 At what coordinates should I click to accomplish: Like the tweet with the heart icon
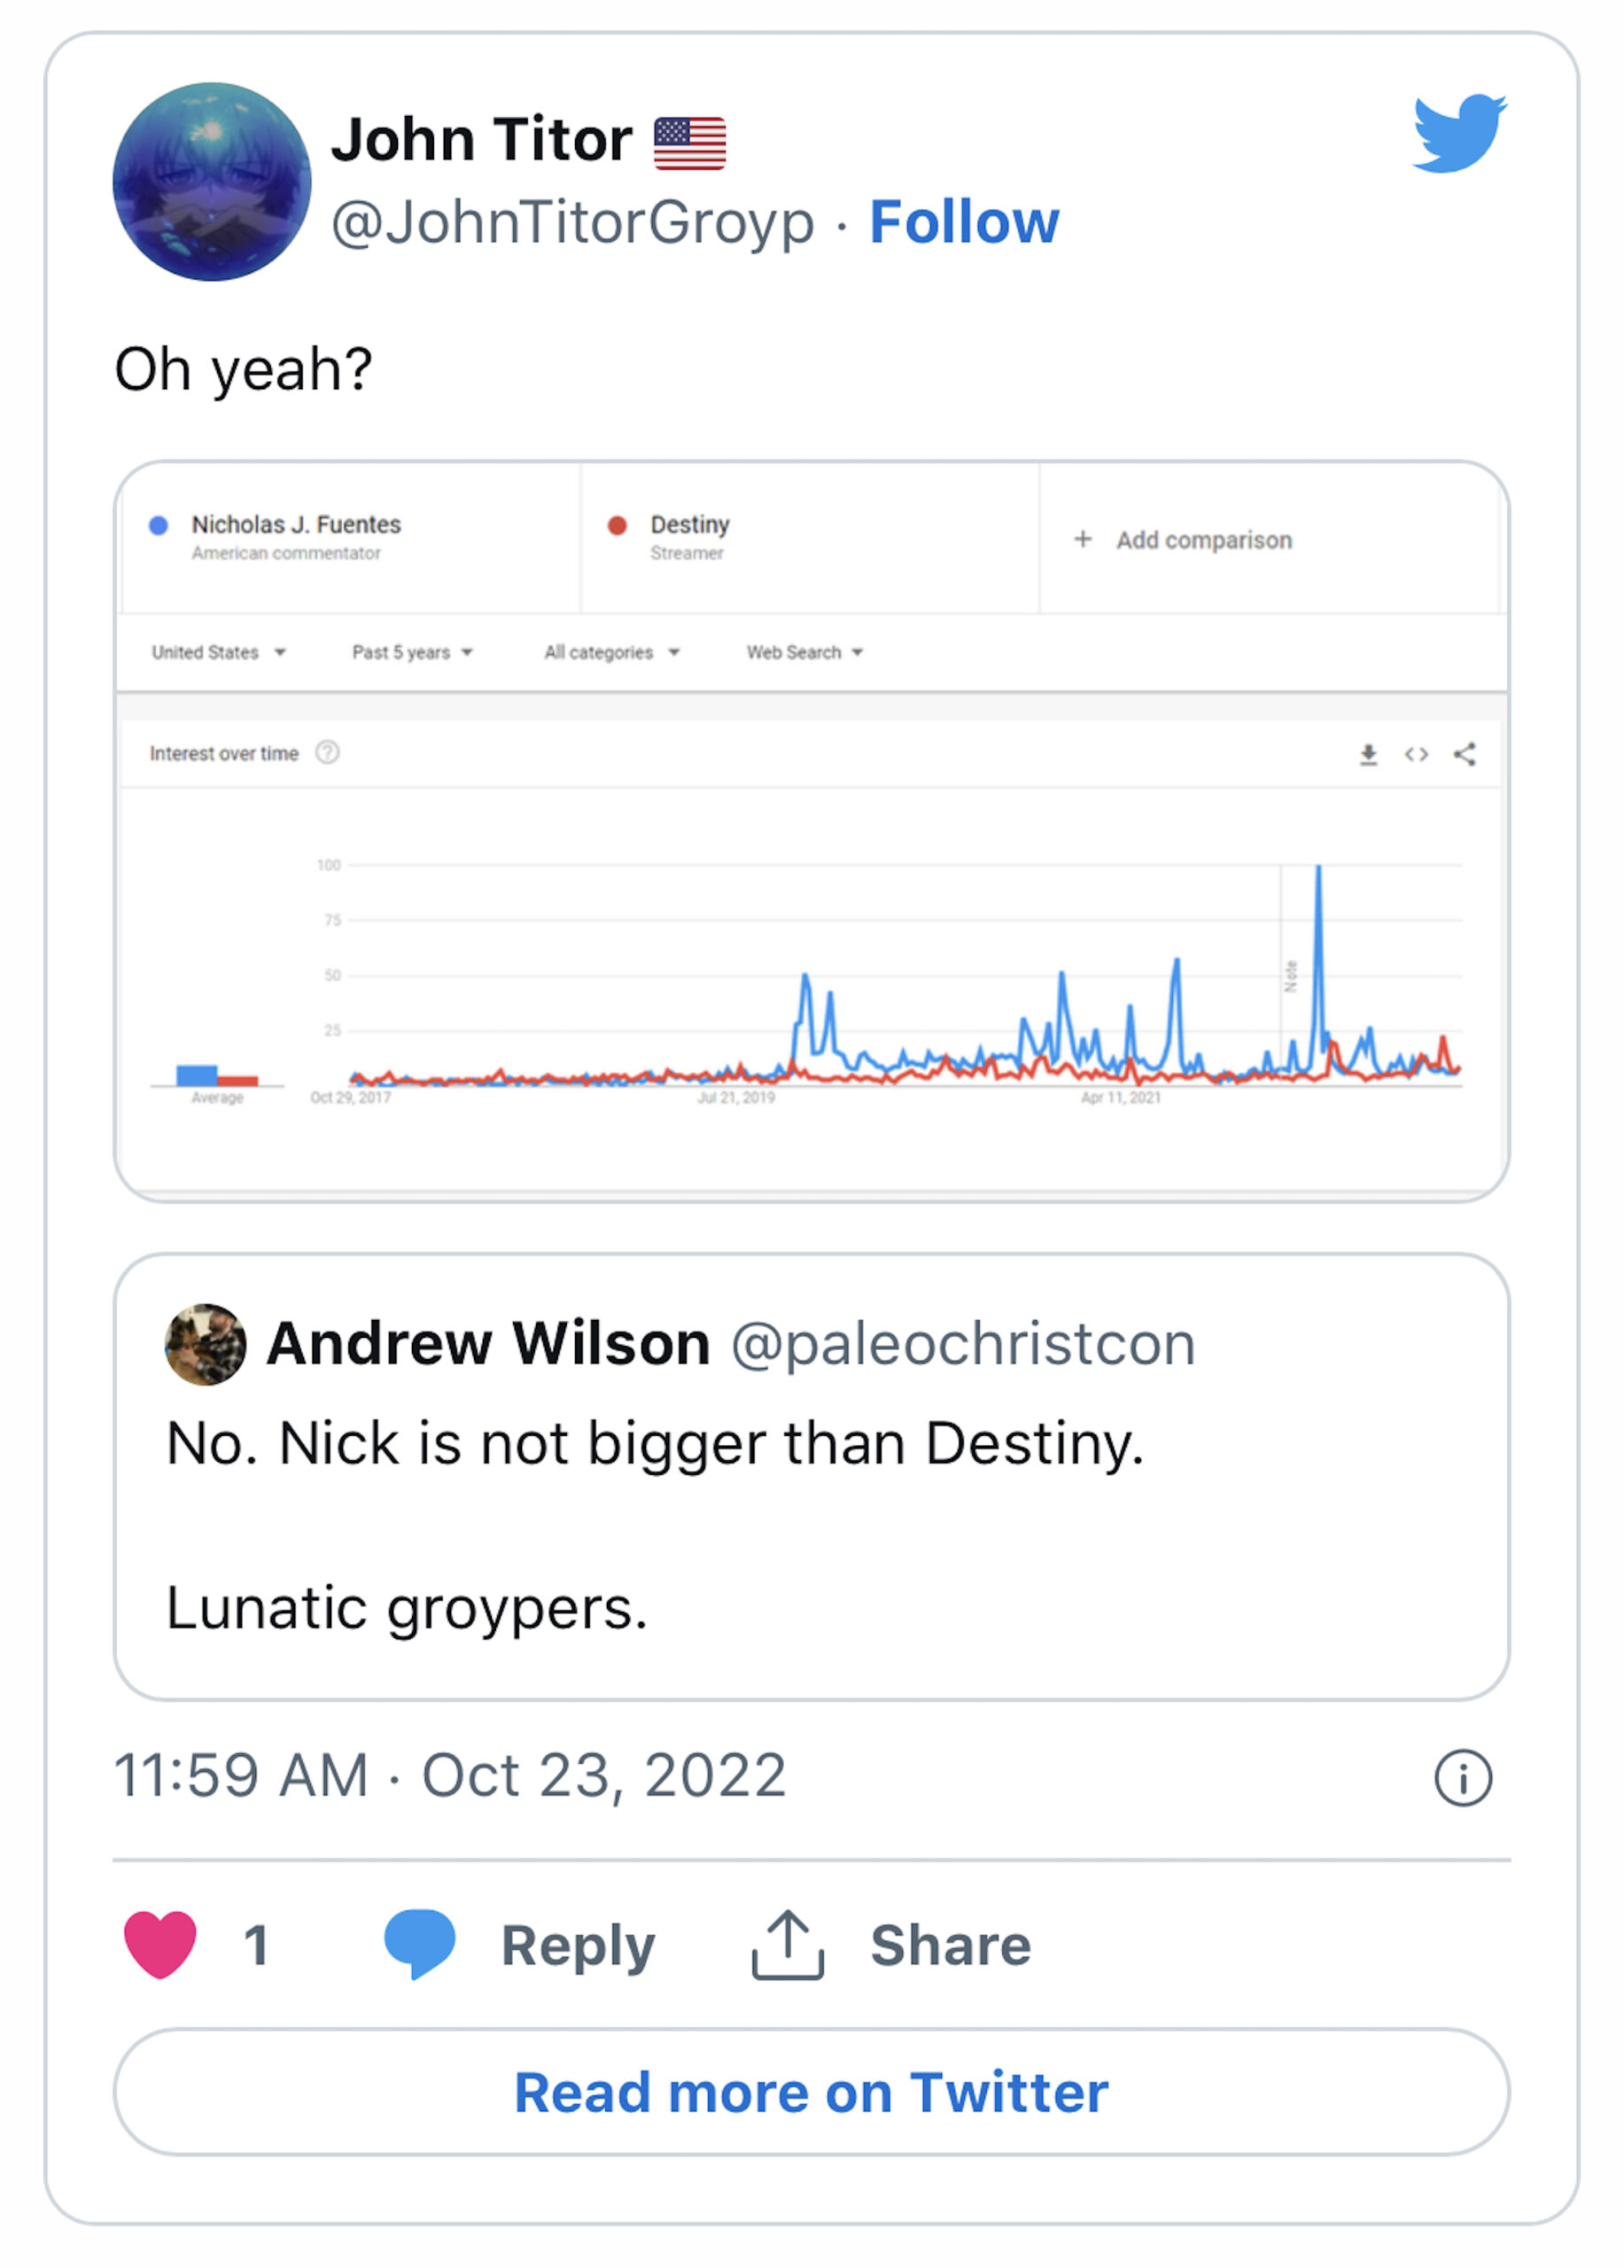tap(160, 1944)
